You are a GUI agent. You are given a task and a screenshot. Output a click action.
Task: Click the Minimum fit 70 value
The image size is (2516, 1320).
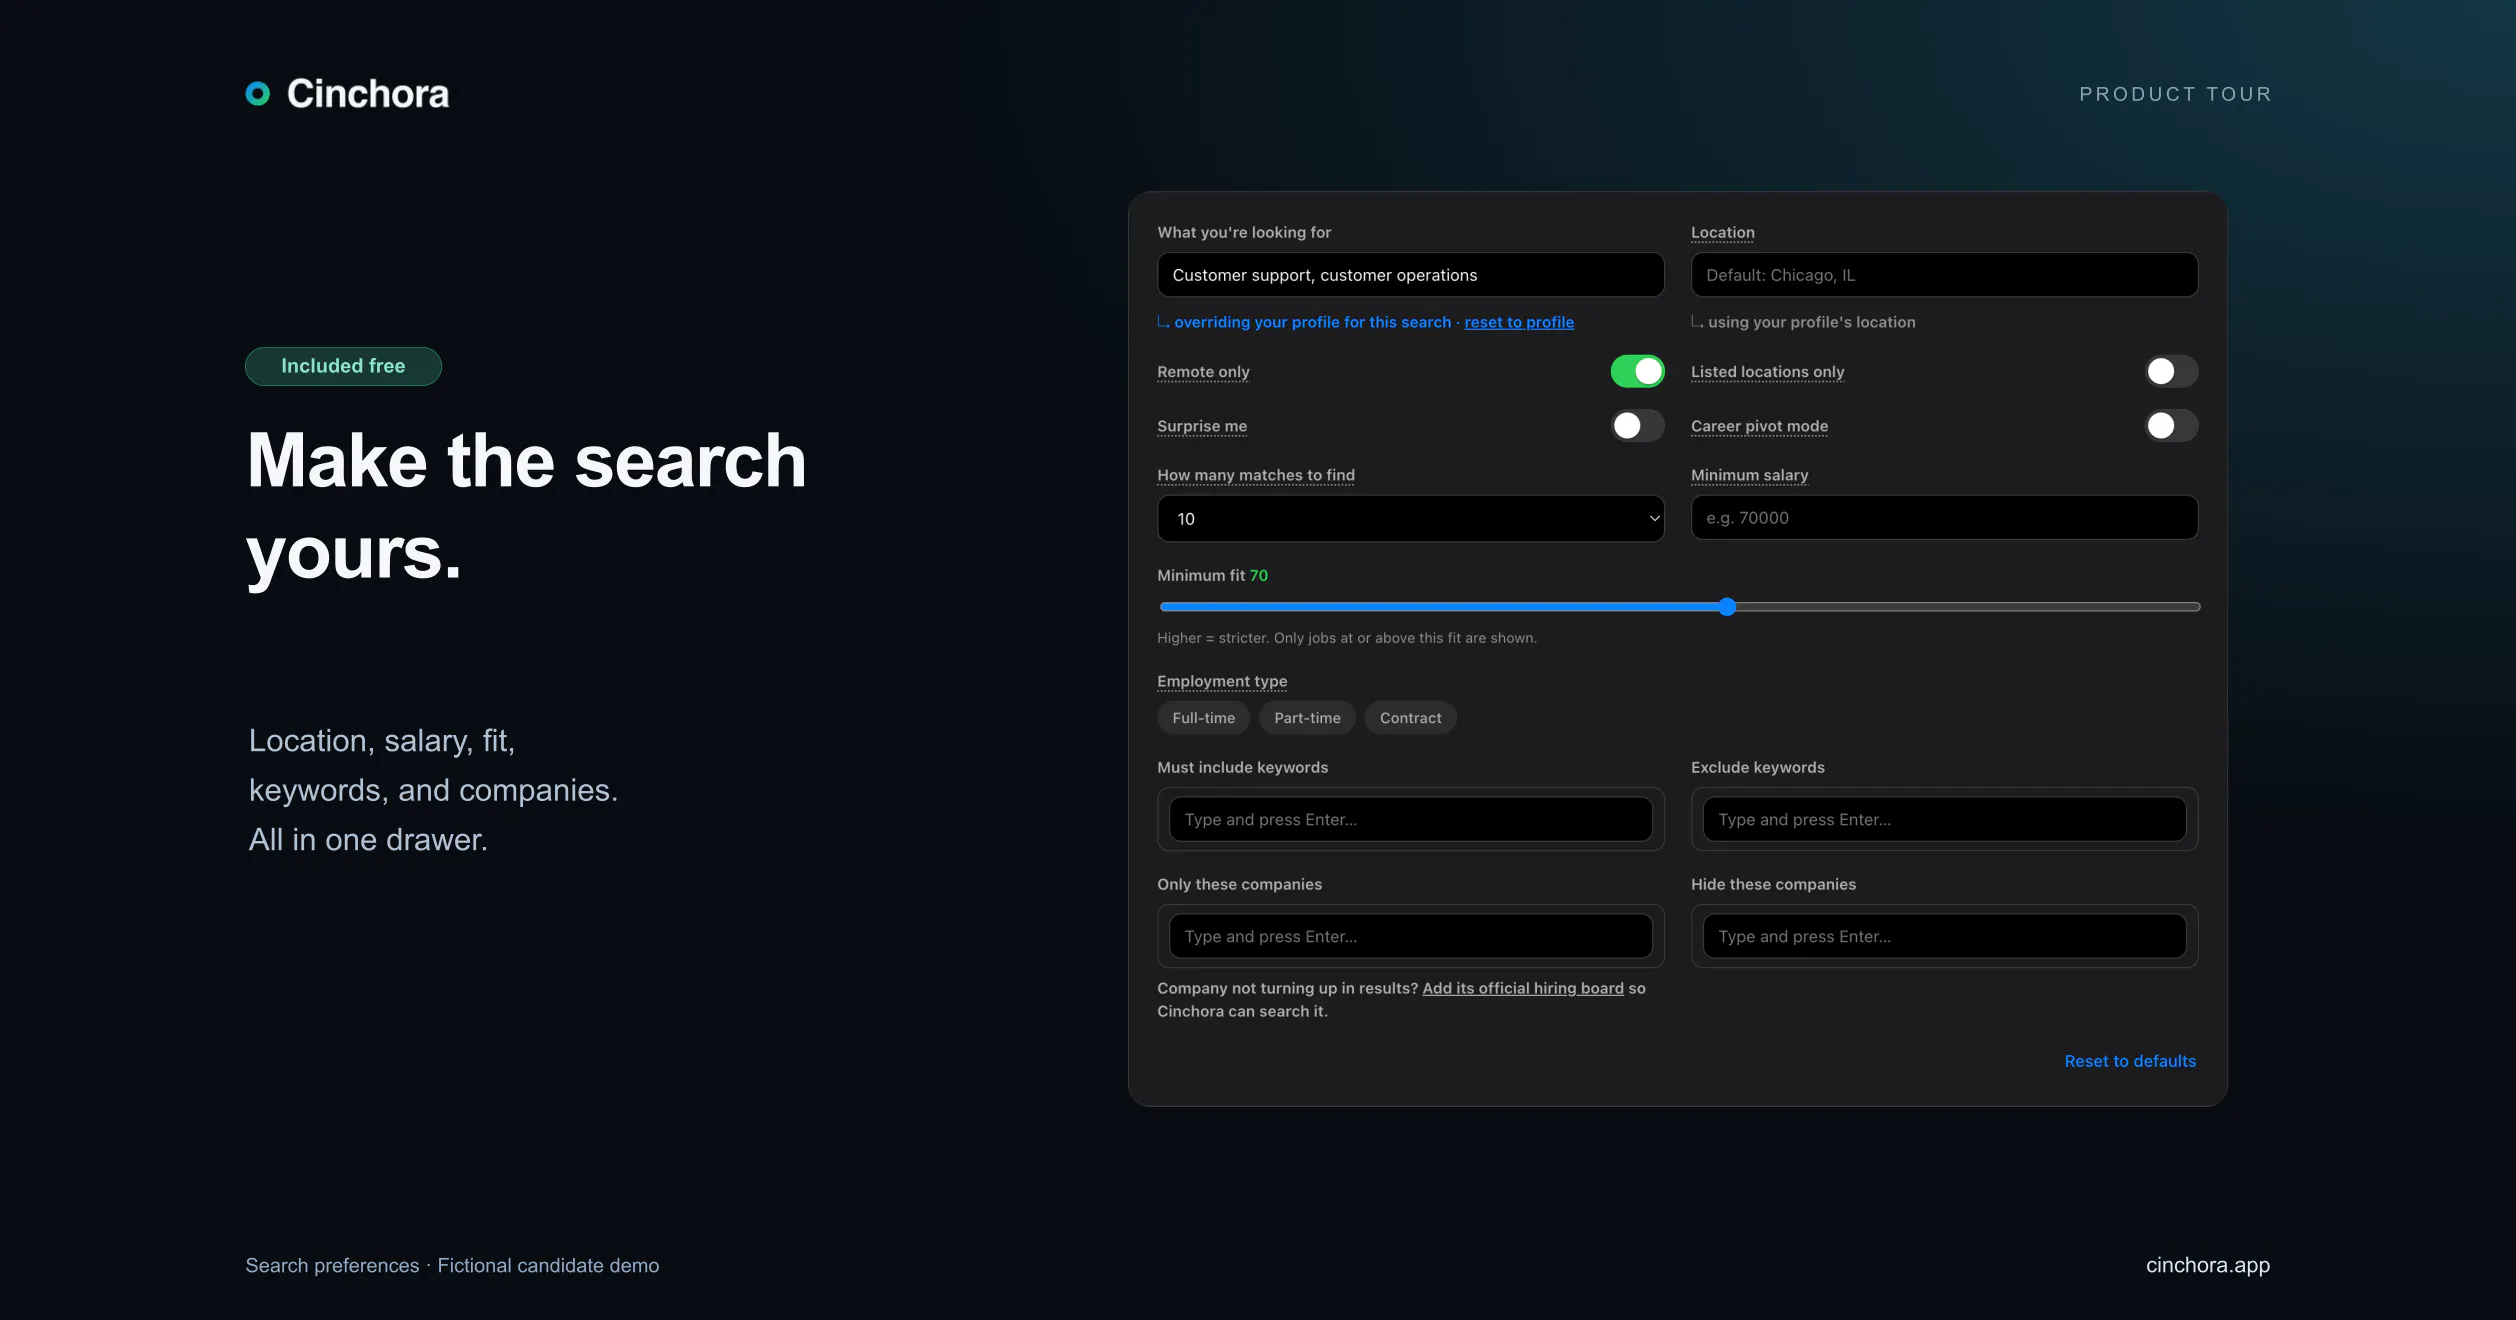(1258, 575)
